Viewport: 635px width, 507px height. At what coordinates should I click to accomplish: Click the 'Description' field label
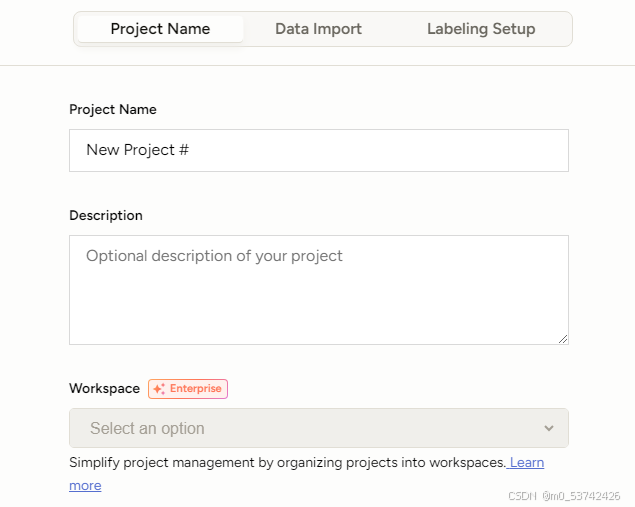click(x=106, y=215)
